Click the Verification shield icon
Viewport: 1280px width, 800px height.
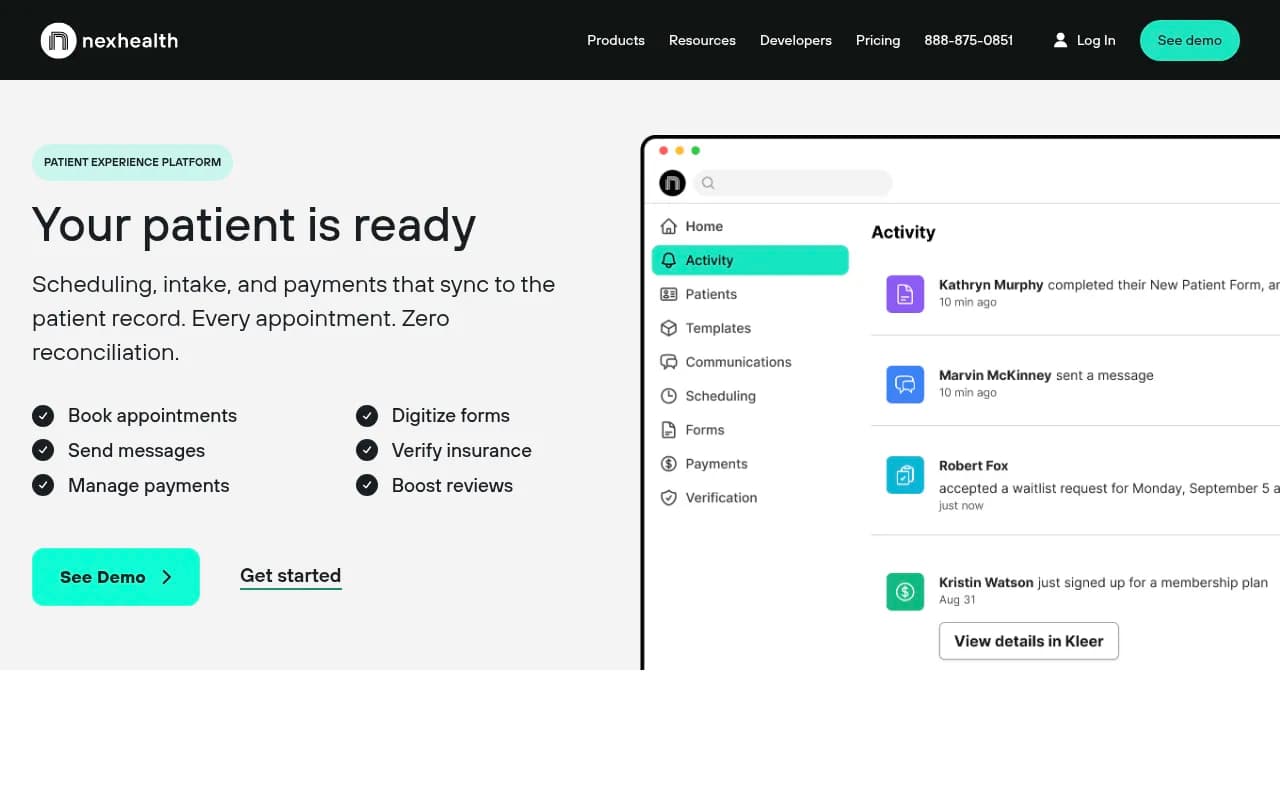click(x=669, y=498)
